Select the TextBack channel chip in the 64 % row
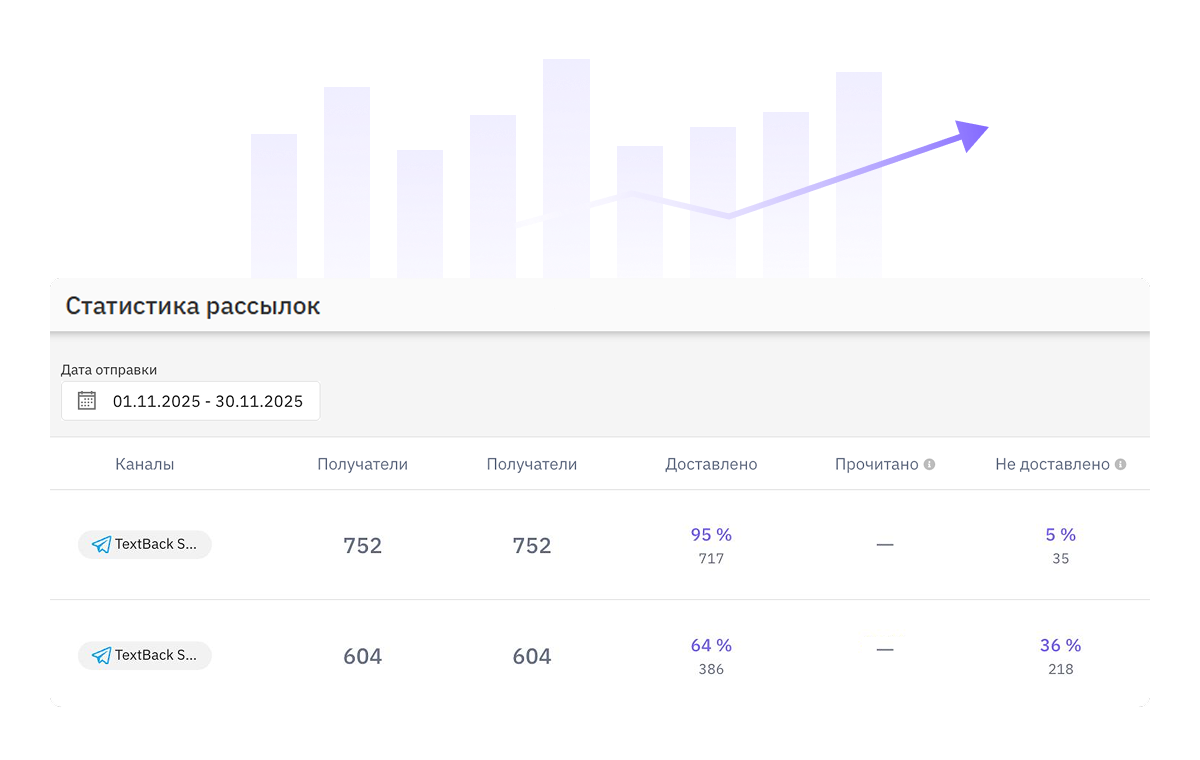This screenshot has width=1200, height=760. pos(145,656)
